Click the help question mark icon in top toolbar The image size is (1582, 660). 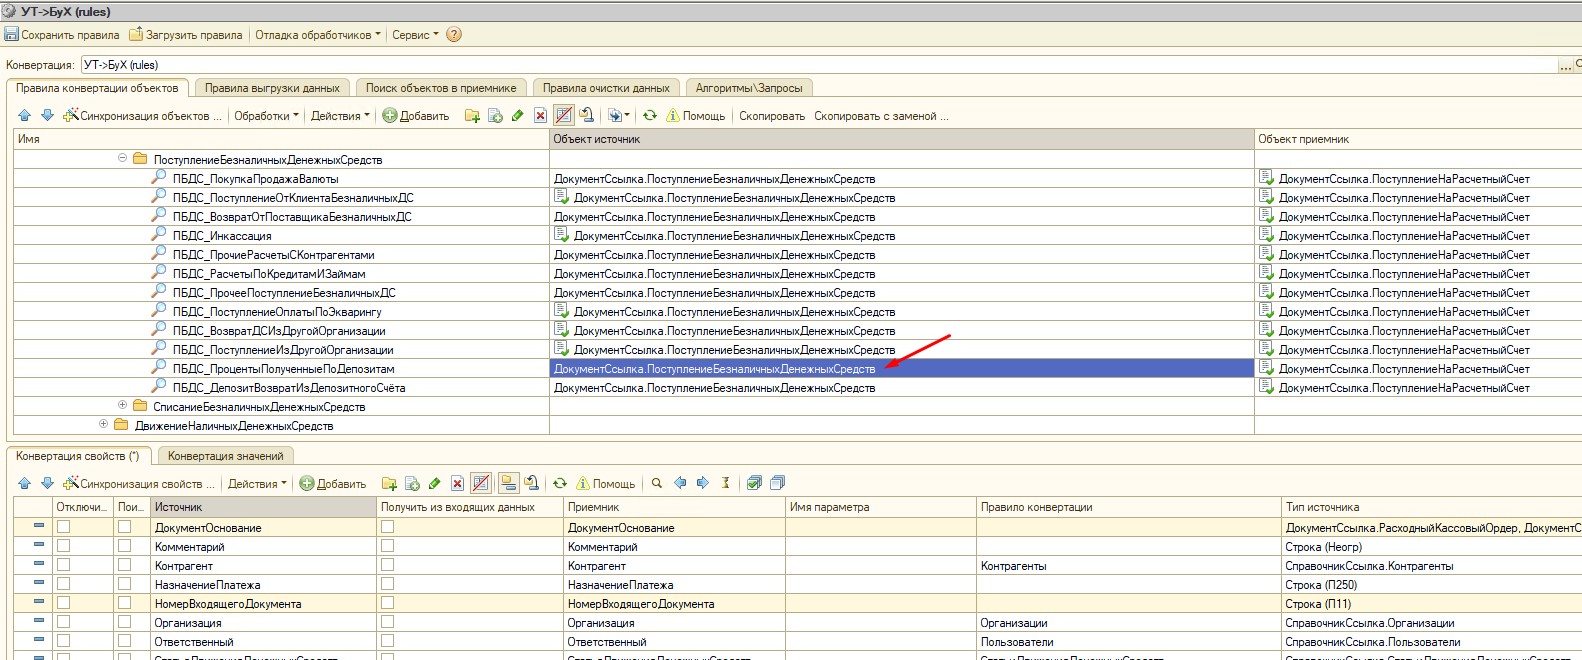coord(454,34)
